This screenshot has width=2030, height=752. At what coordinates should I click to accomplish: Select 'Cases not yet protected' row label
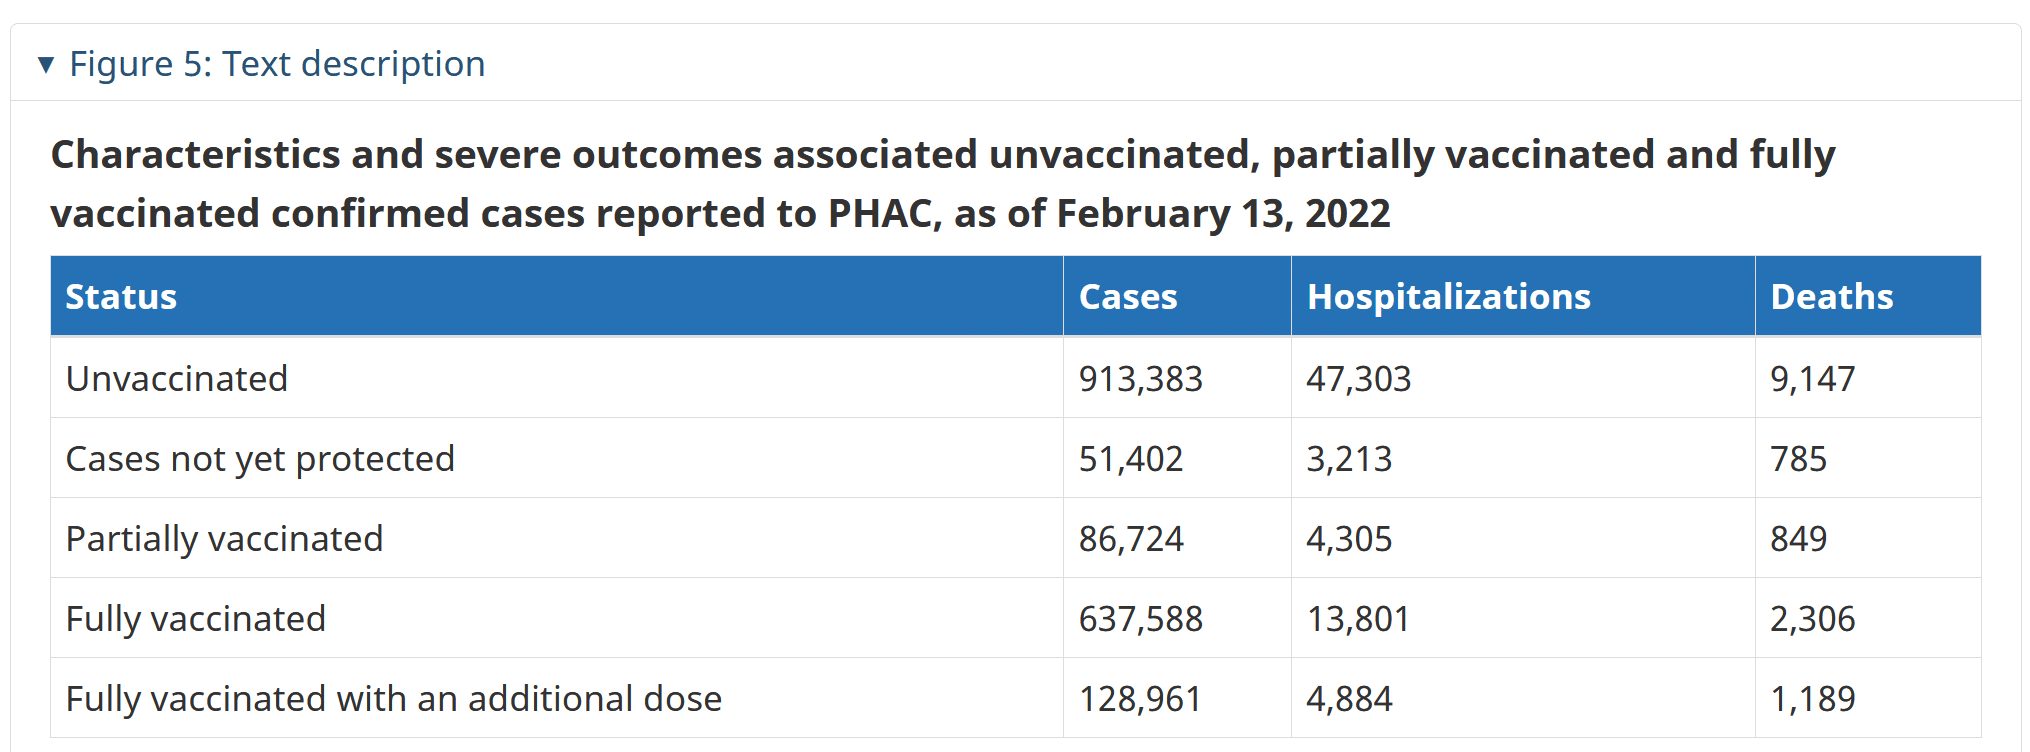(x=260, y=459)
